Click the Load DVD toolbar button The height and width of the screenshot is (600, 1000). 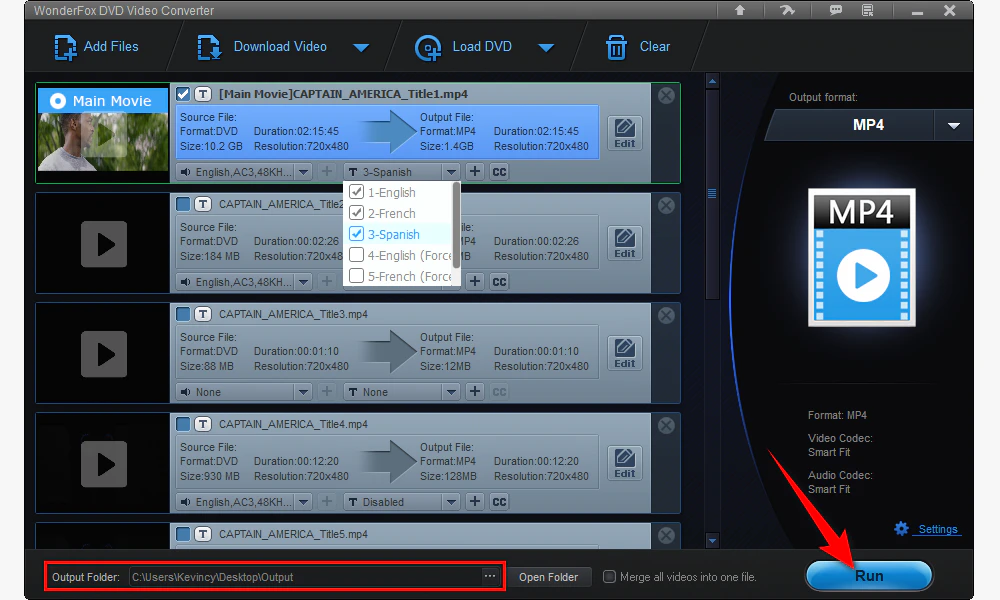point(464,47)
